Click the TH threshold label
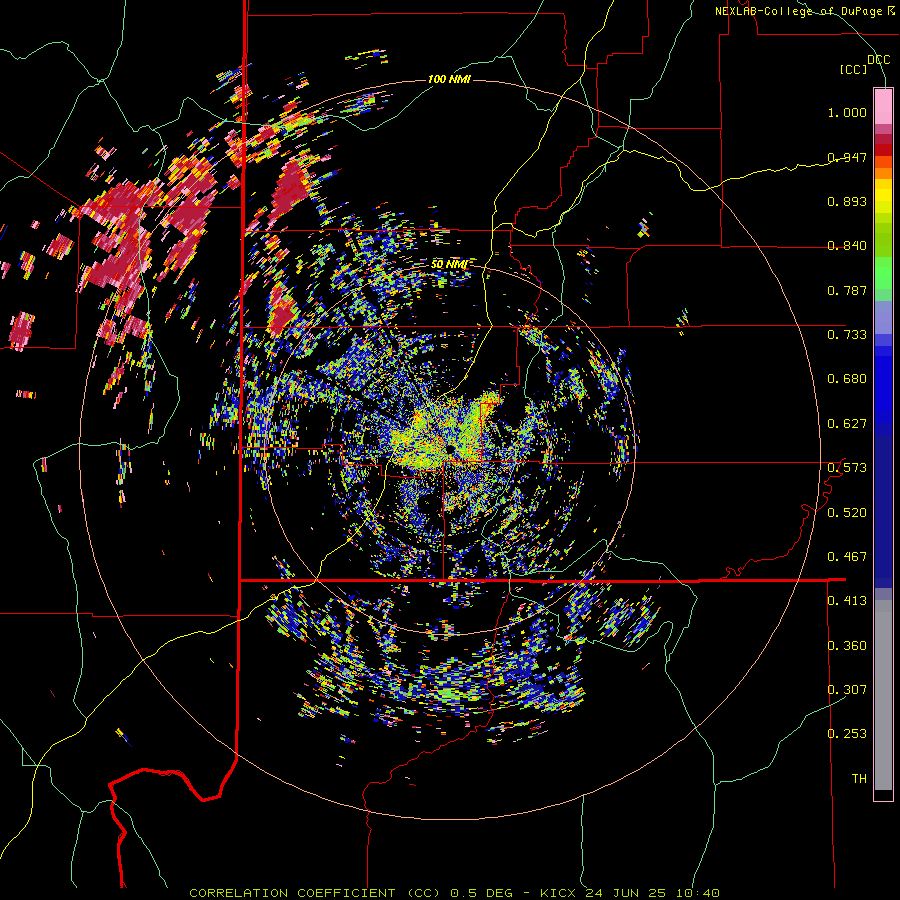Viewport: 900px width, 900px height. pyautogui.click(x=859, y=778)
